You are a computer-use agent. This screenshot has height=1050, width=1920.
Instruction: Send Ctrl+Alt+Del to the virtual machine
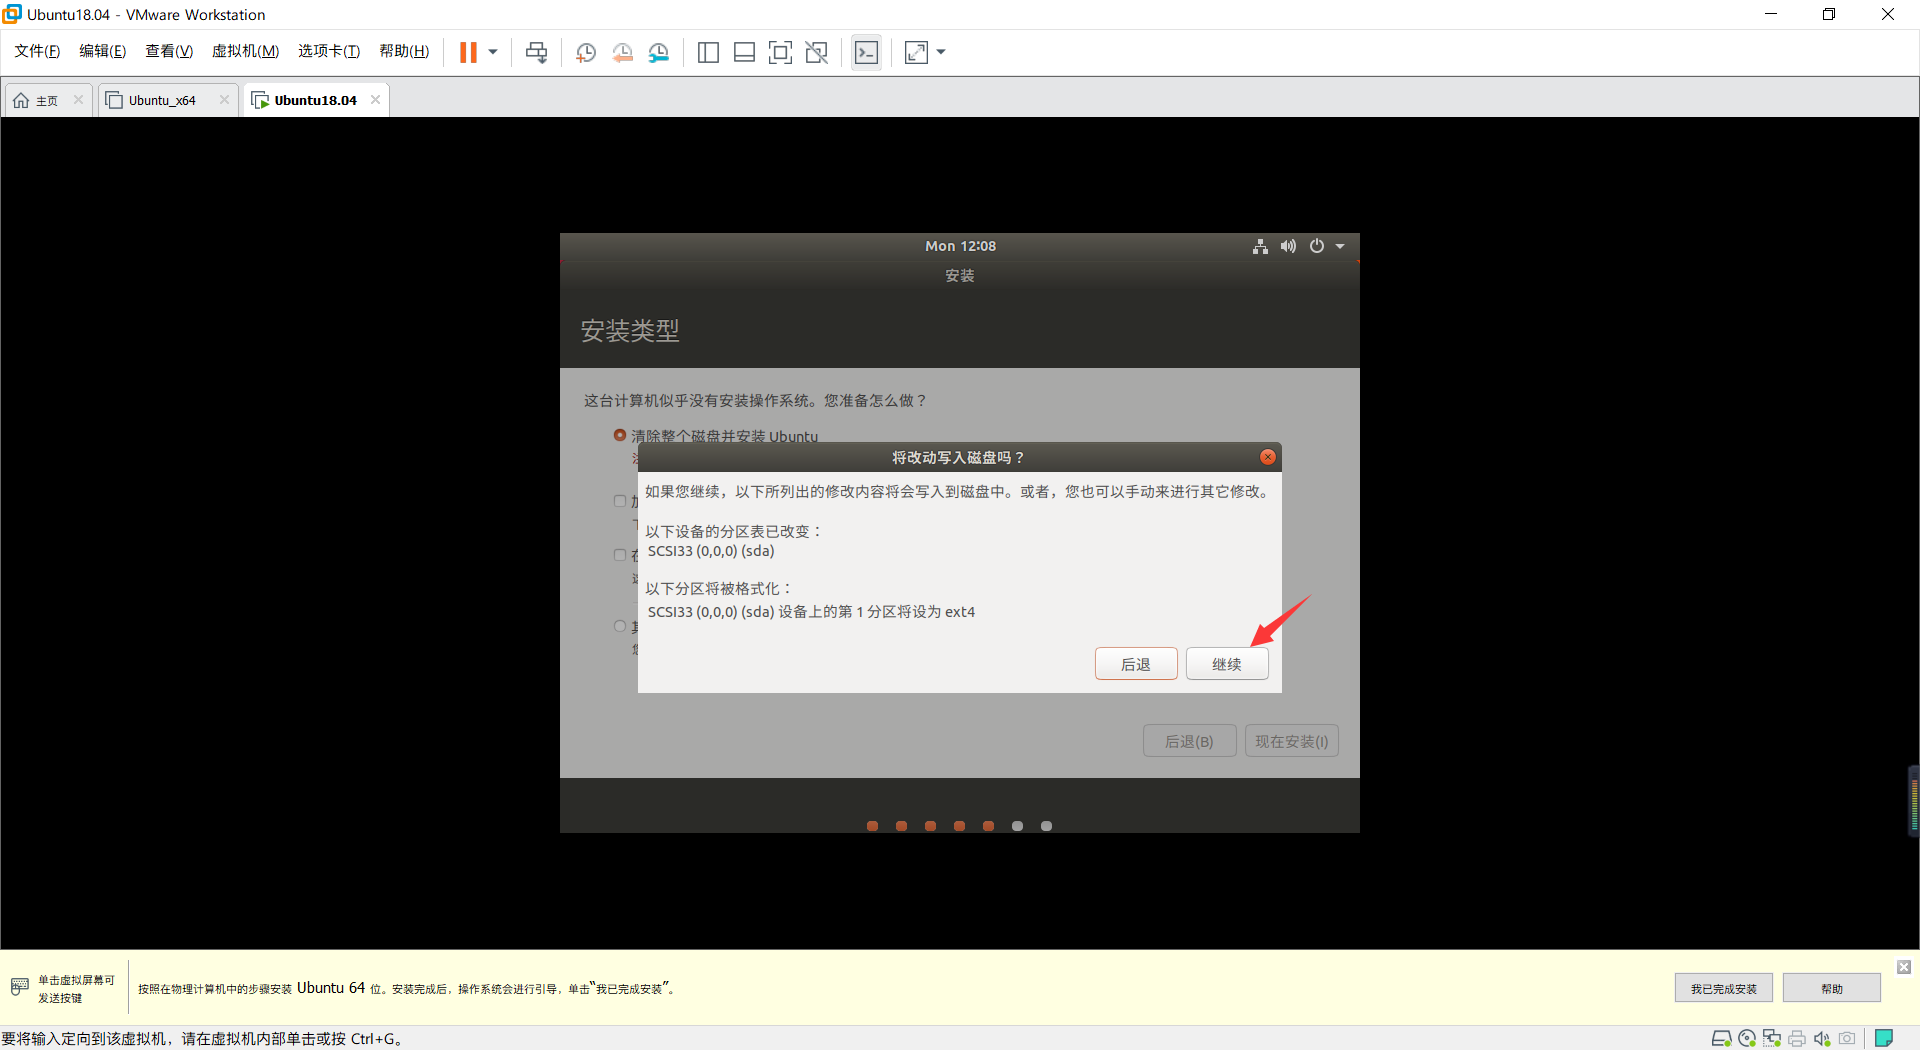click(x=537, y=52)
